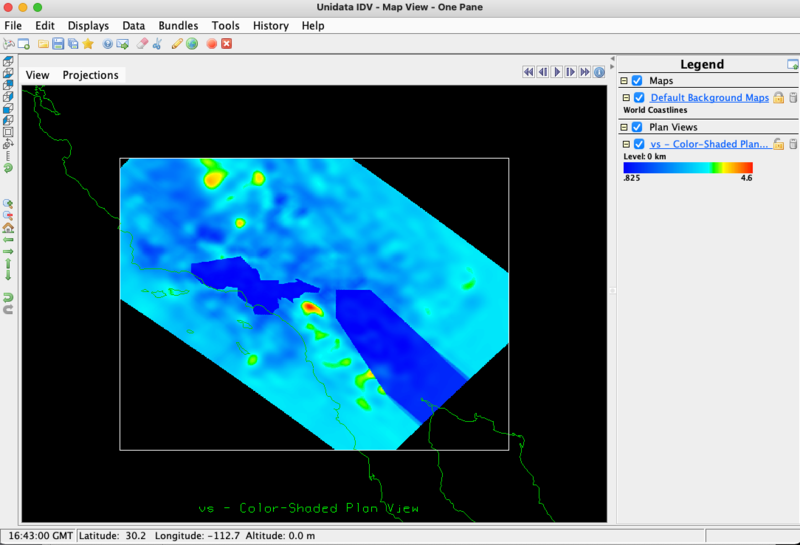Select the solid blue cube viewpoint icon
Image resolution: width=800 pixels, height=545 pixels.
pos(8,109)
